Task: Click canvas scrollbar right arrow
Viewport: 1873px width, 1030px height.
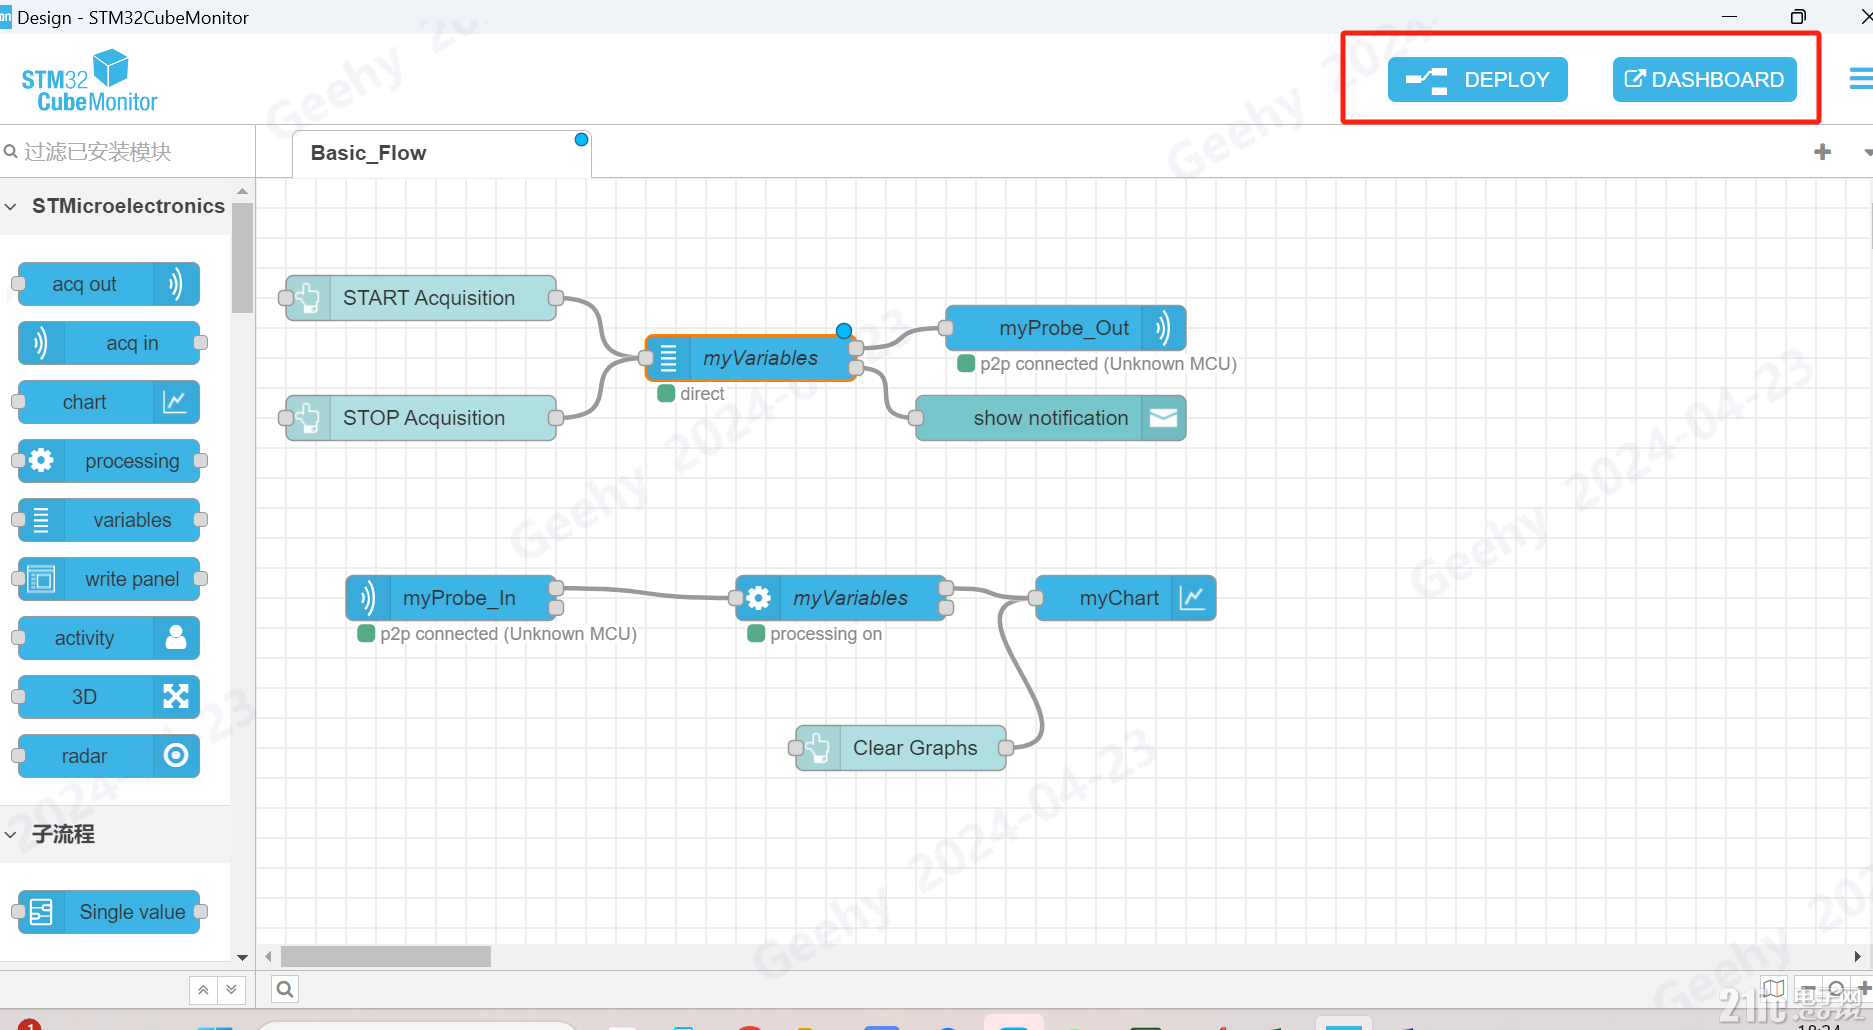Action: [1858, 957]
